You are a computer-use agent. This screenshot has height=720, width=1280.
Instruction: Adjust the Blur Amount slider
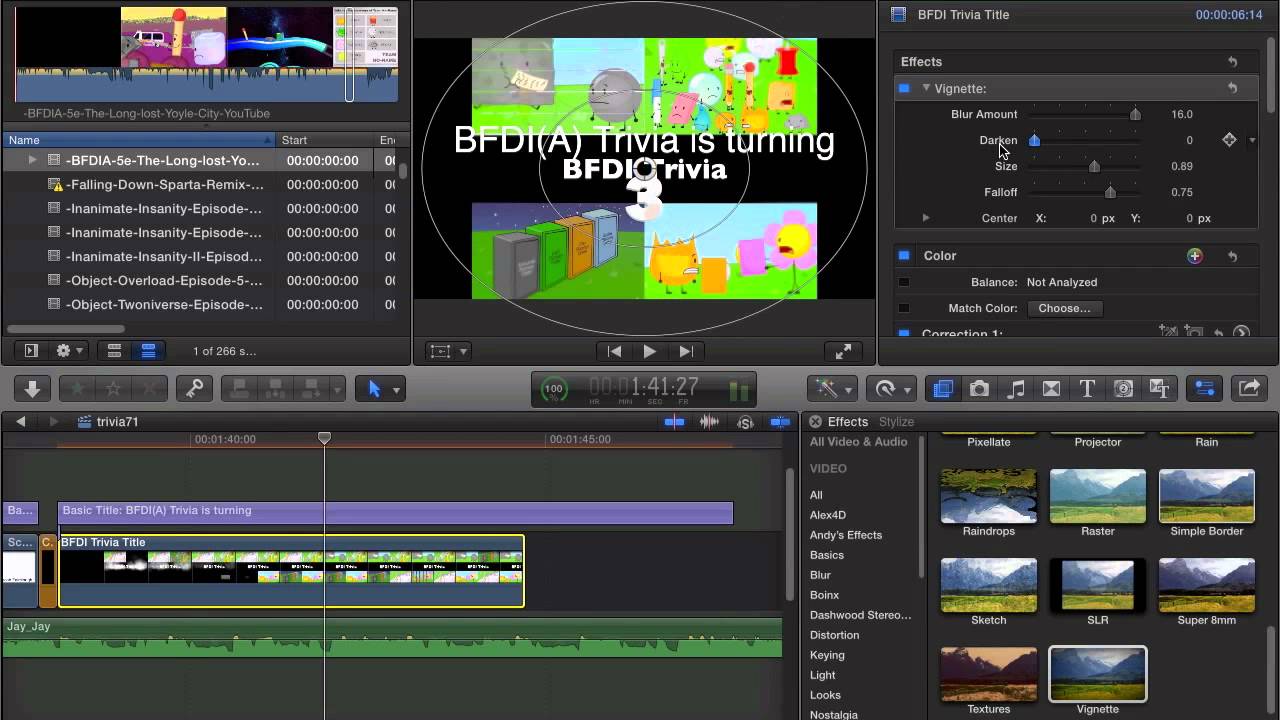pyautogui.click(x=1135, y=114)
